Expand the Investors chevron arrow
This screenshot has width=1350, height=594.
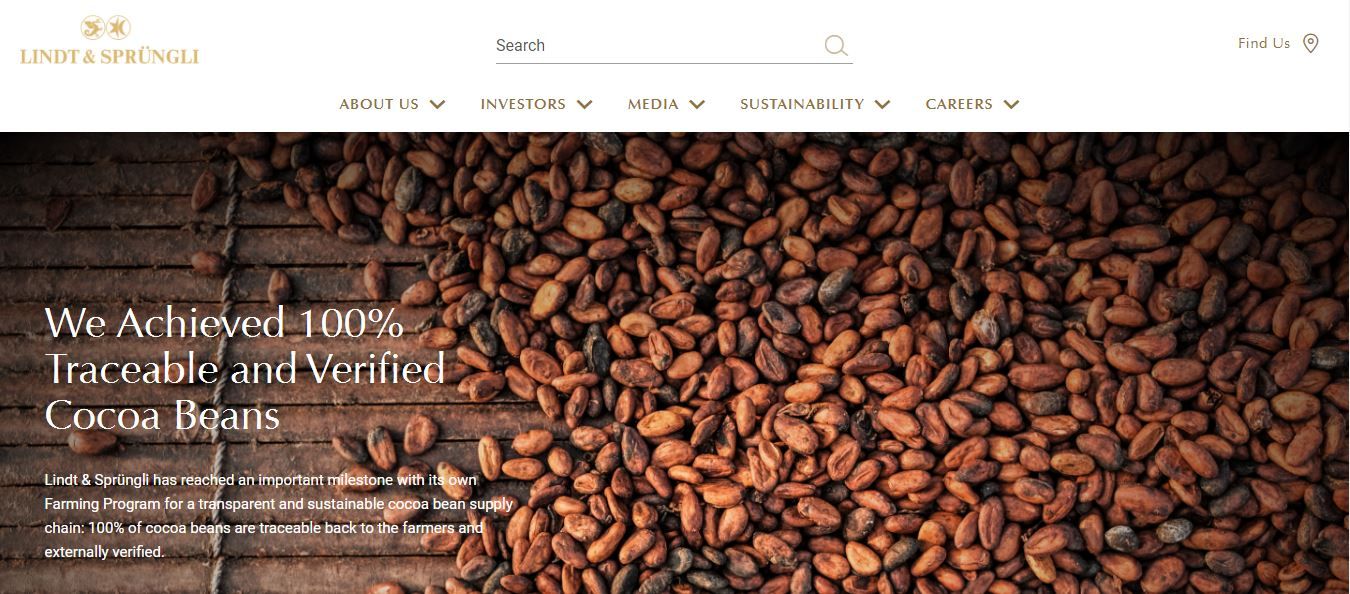coord(585,104)
